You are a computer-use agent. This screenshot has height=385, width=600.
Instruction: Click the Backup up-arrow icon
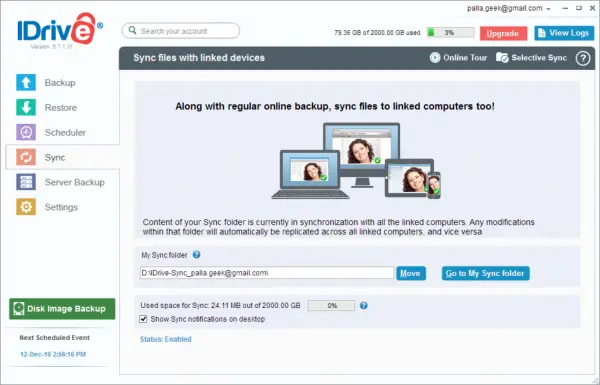26,83
